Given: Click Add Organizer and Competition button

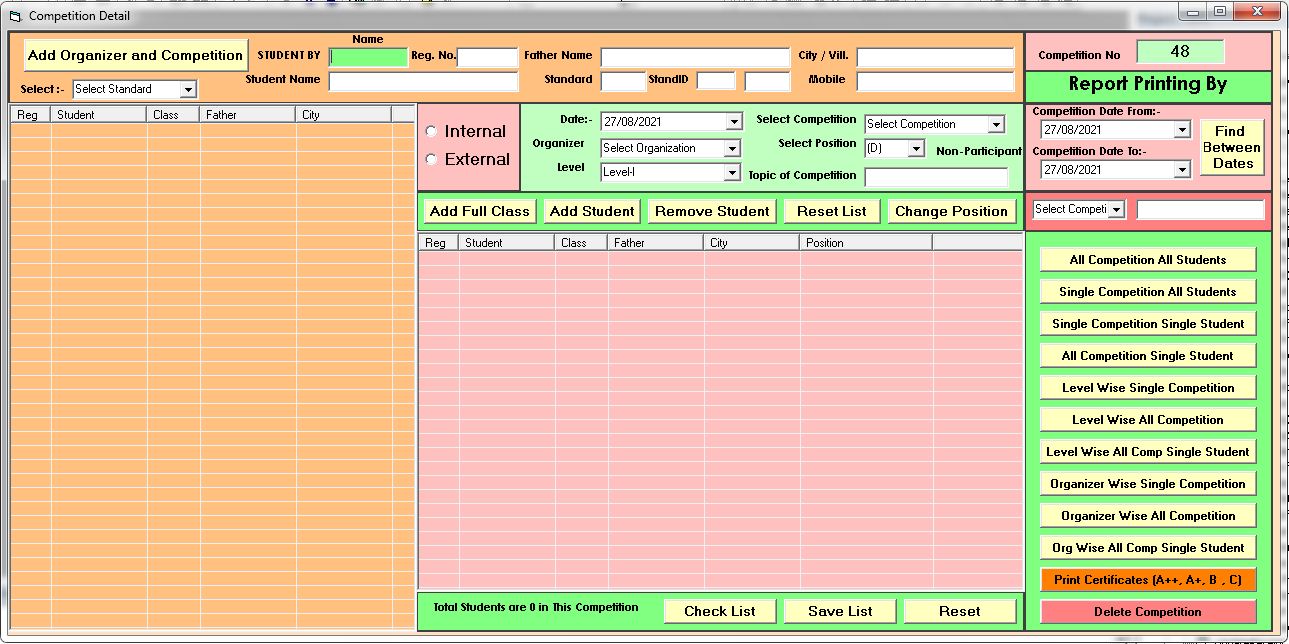Looking at the screenshot, I should 135,55.
